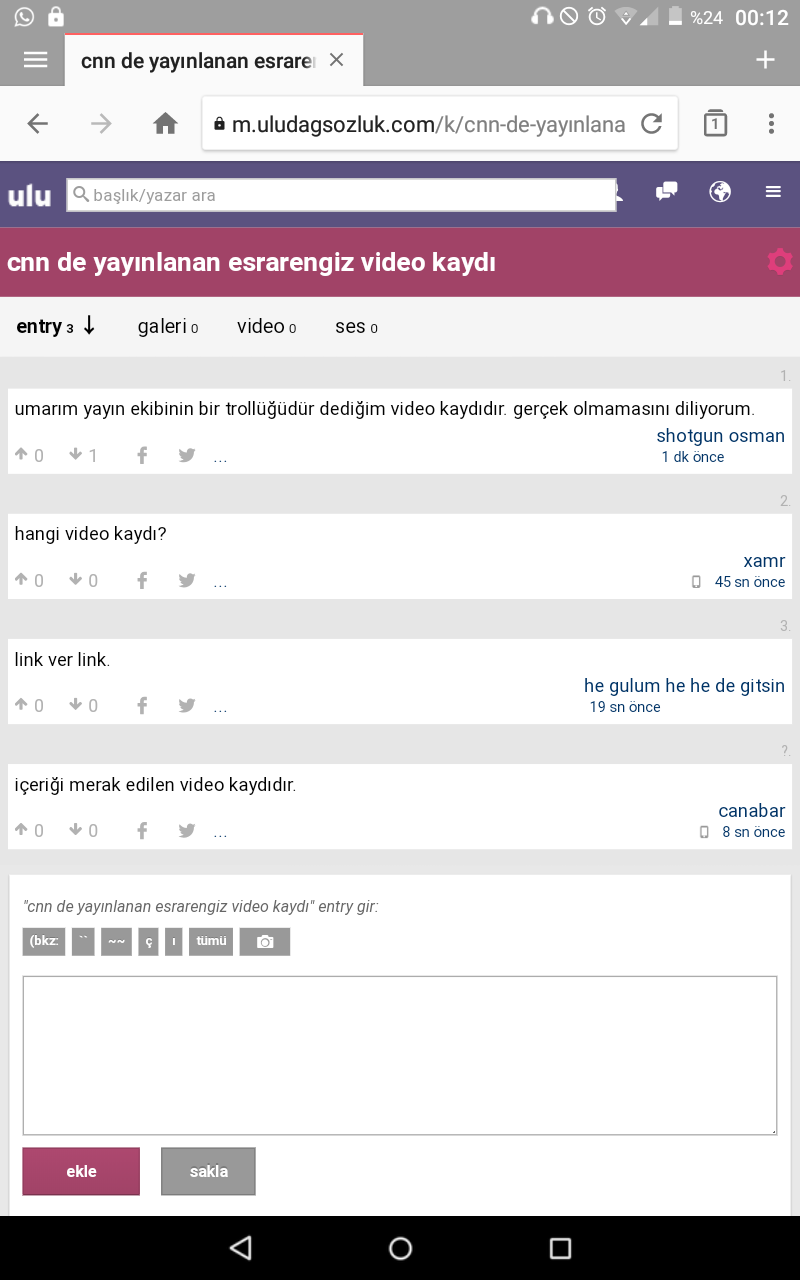Switch to the galeri tab
This screenshot has height=1280, width=800.
168,327
